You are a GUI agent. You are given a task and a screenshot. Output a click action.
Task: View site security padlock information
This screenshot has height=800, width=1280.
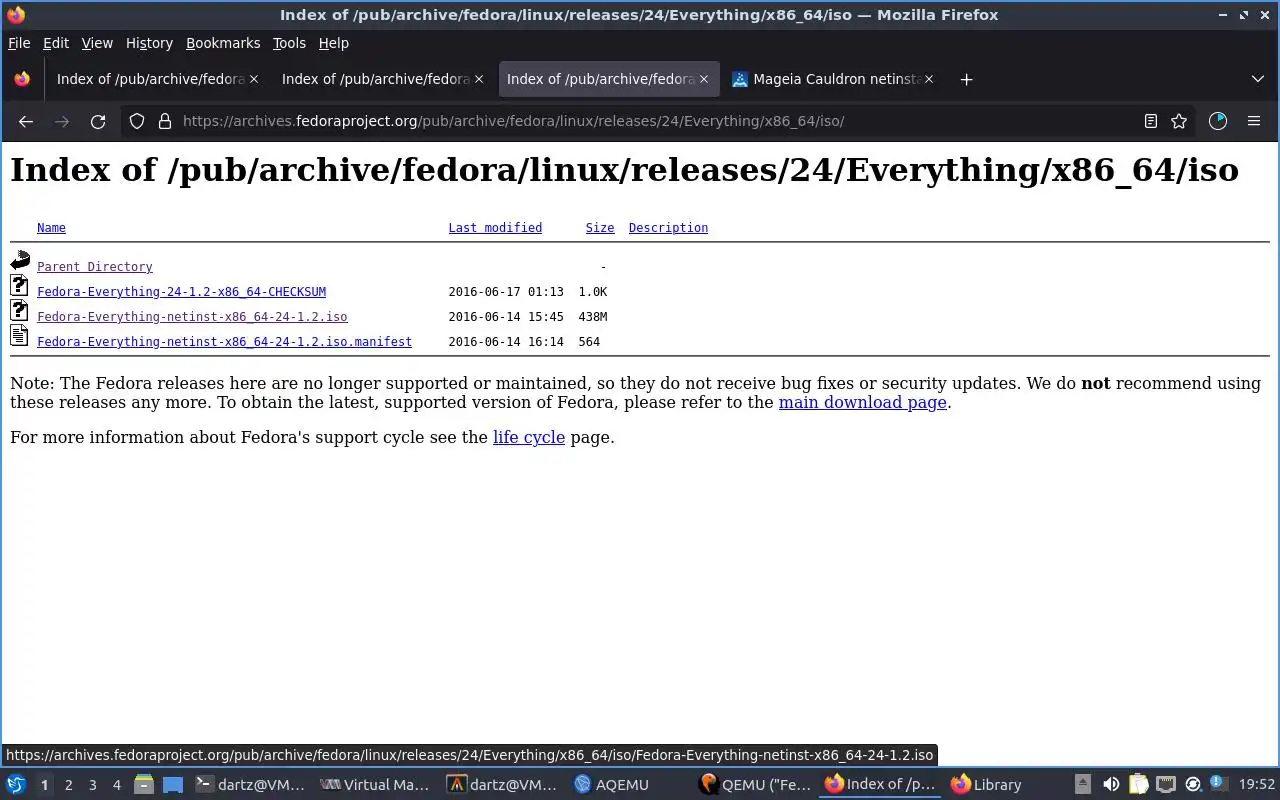point(165,121)
